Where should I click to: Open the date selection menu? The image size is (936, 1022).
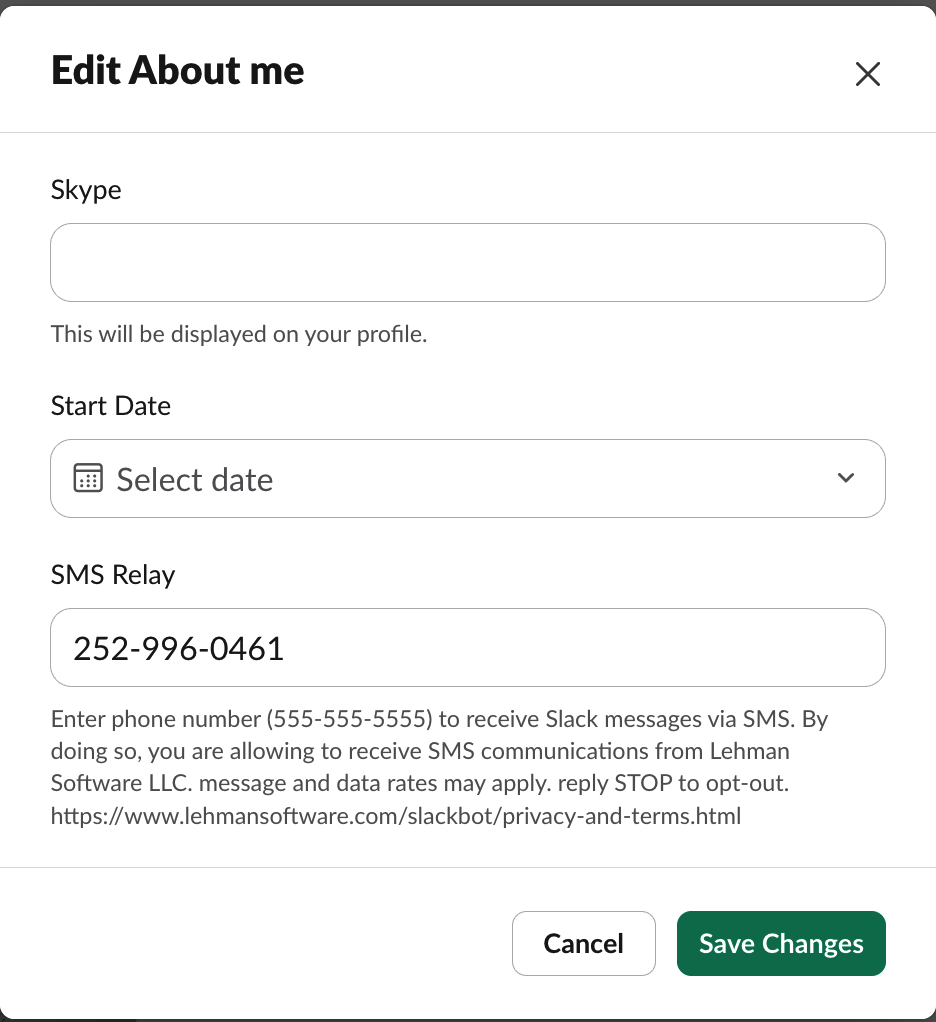(x=467, y=478)
